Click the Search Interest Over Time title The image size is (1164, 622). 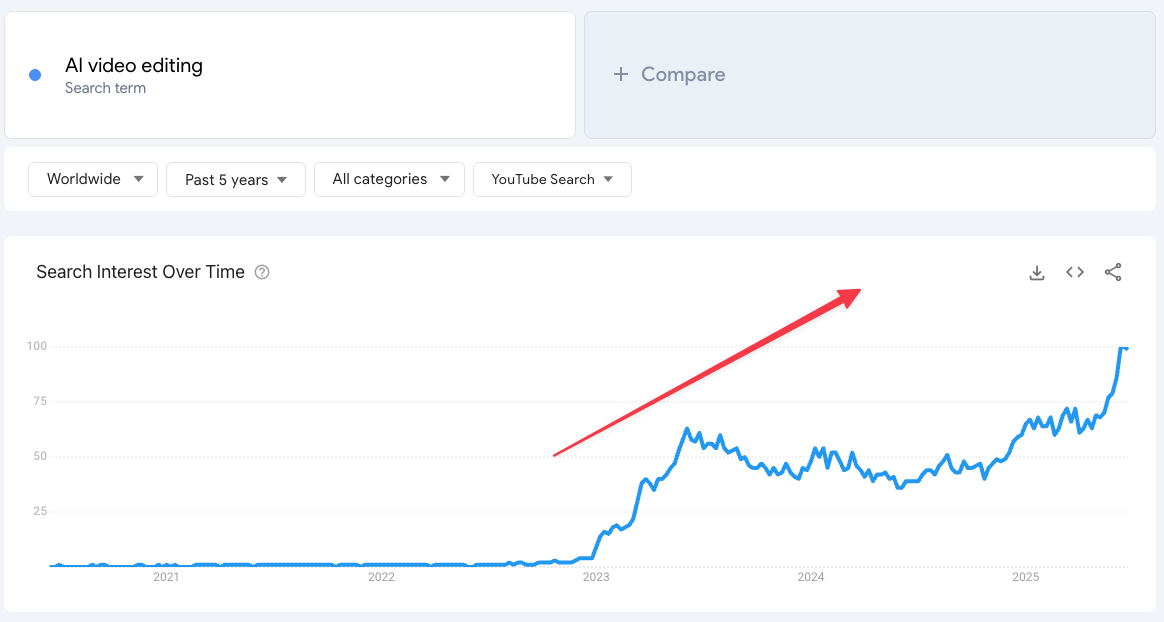tap(140, 271)
